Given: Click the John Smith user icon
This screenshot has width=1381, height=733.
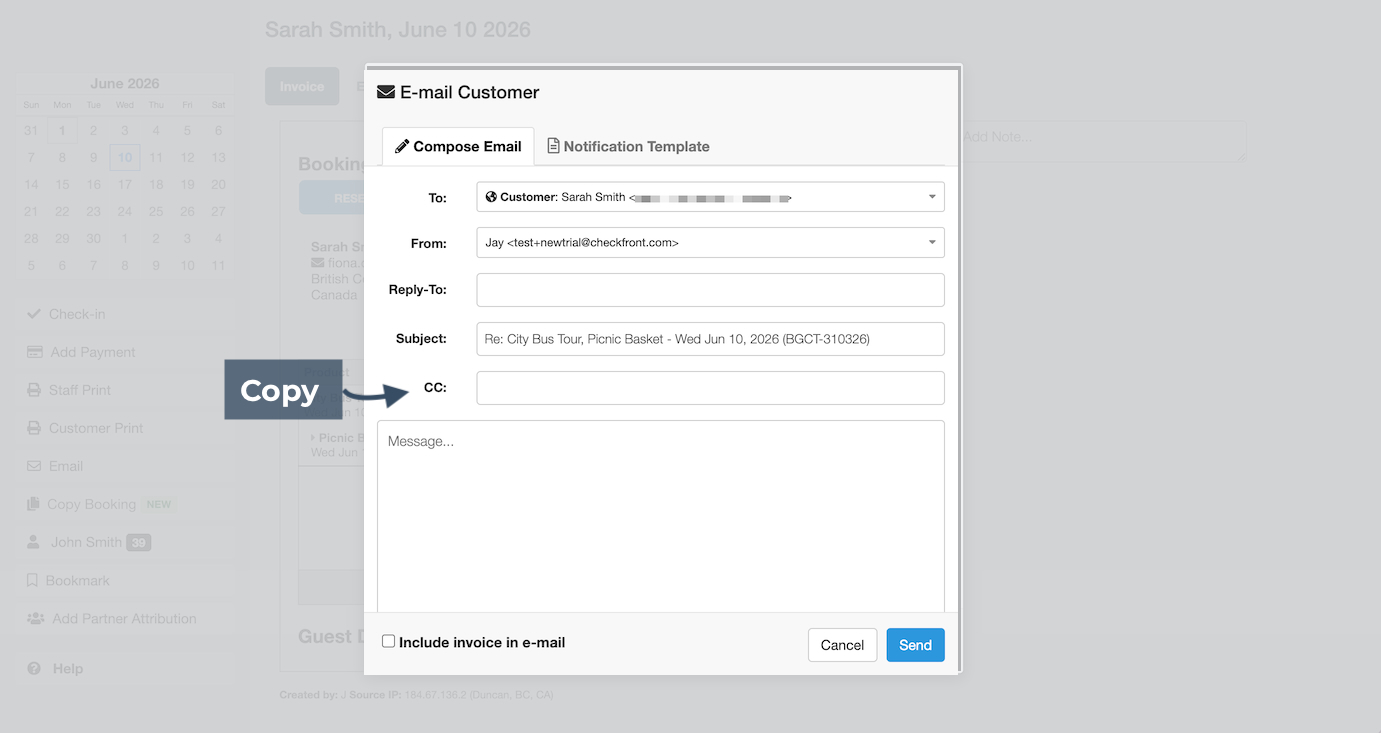Looking at the screenshot, I should click(x=33, y=542).
